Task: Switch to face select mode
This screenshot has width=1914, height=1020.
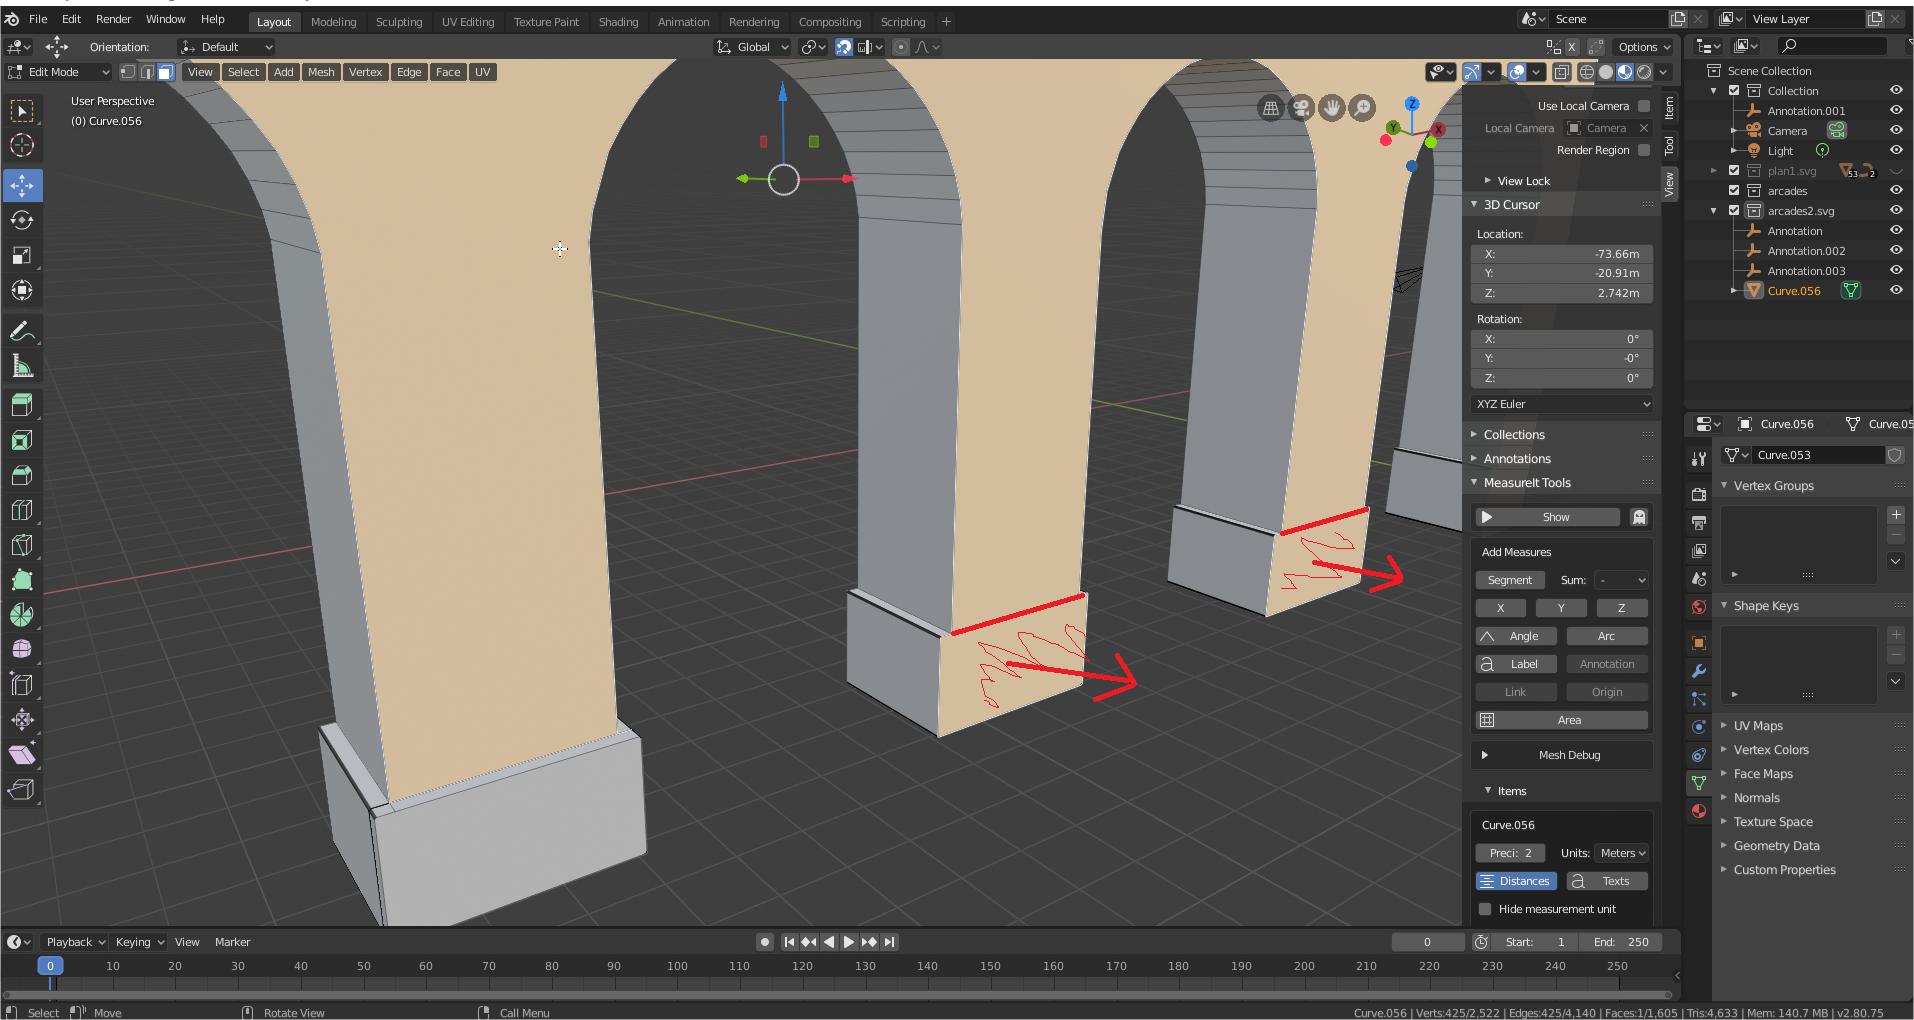Action: coord(166,72)
